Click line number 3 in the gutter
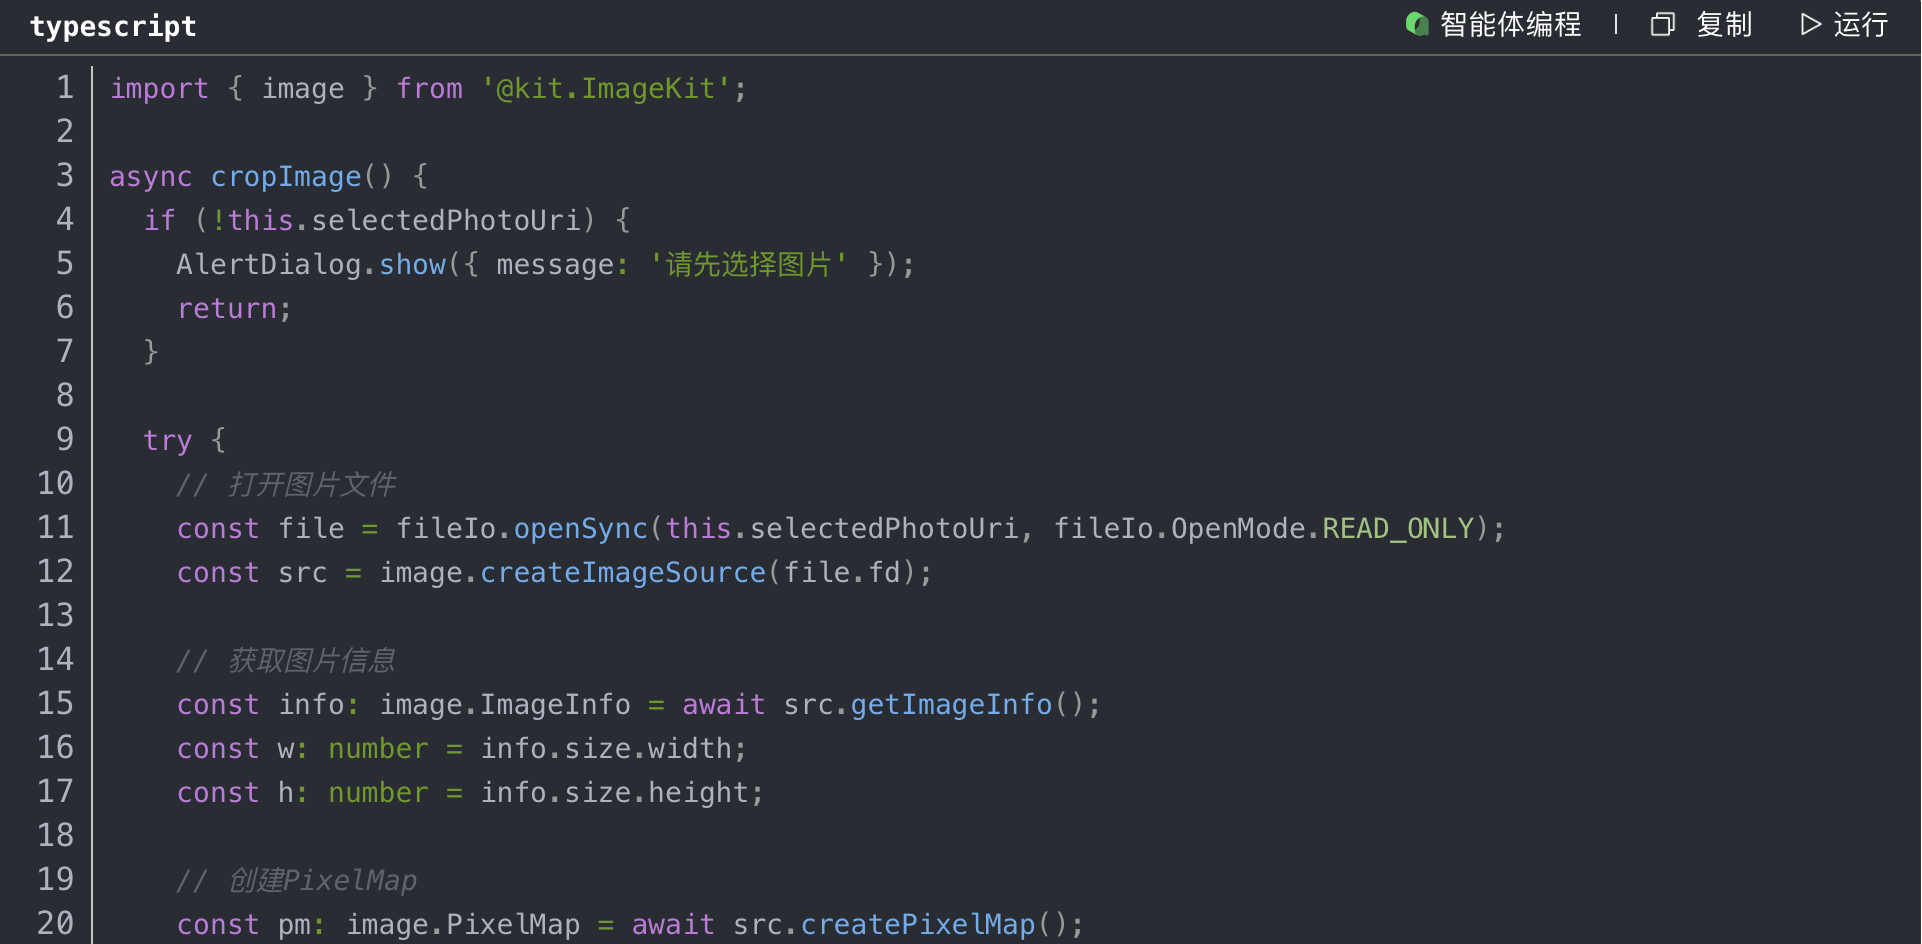 [65, 176]
